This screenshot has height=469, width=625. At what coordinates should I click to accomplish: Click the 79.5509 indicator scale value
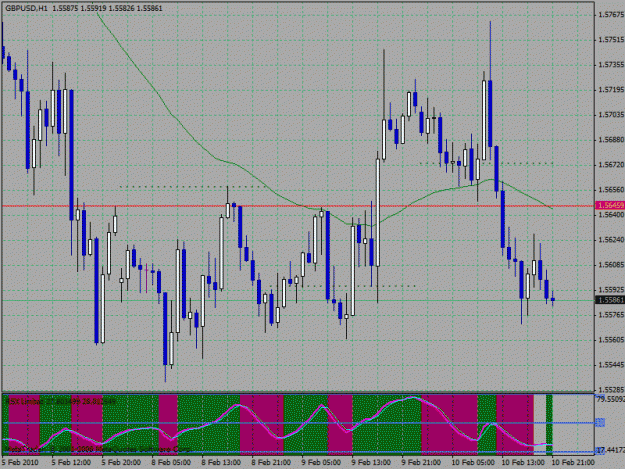(x=610, y=398)
